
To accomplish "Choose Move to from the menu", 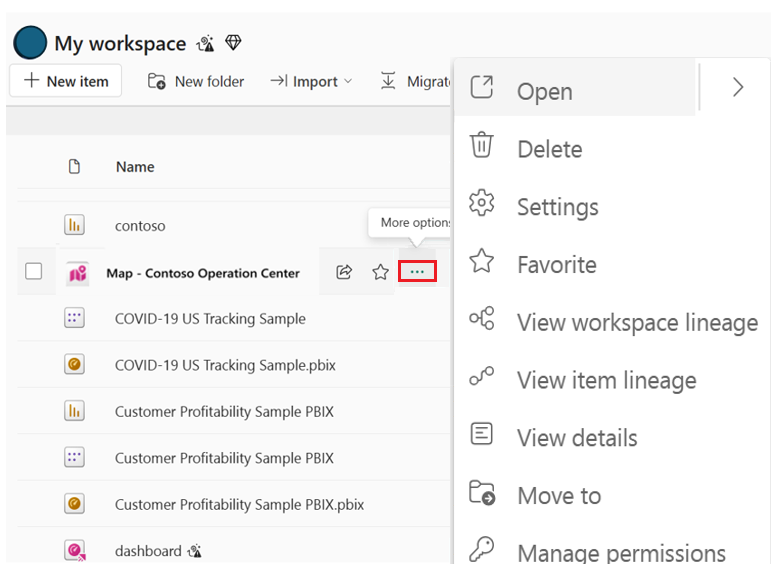I will (x=558, y=495).
